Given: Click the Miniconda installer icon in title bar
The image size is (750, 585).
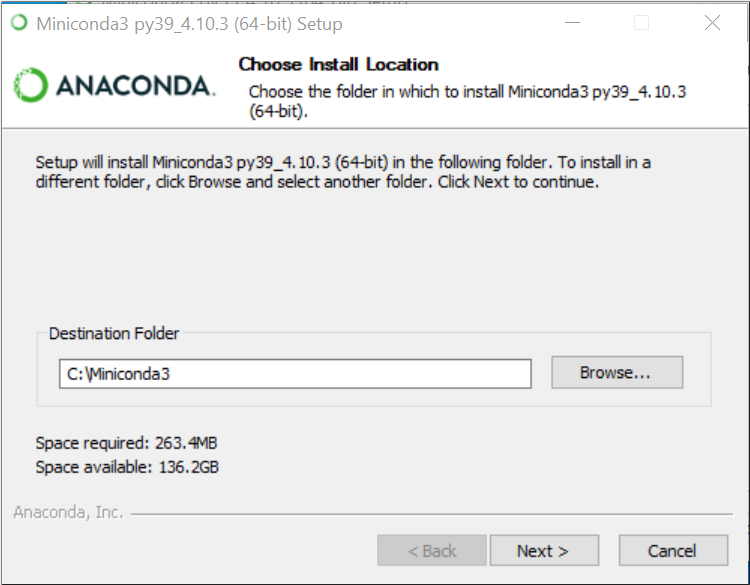Looking at the screenshot, I should [19, 22].
